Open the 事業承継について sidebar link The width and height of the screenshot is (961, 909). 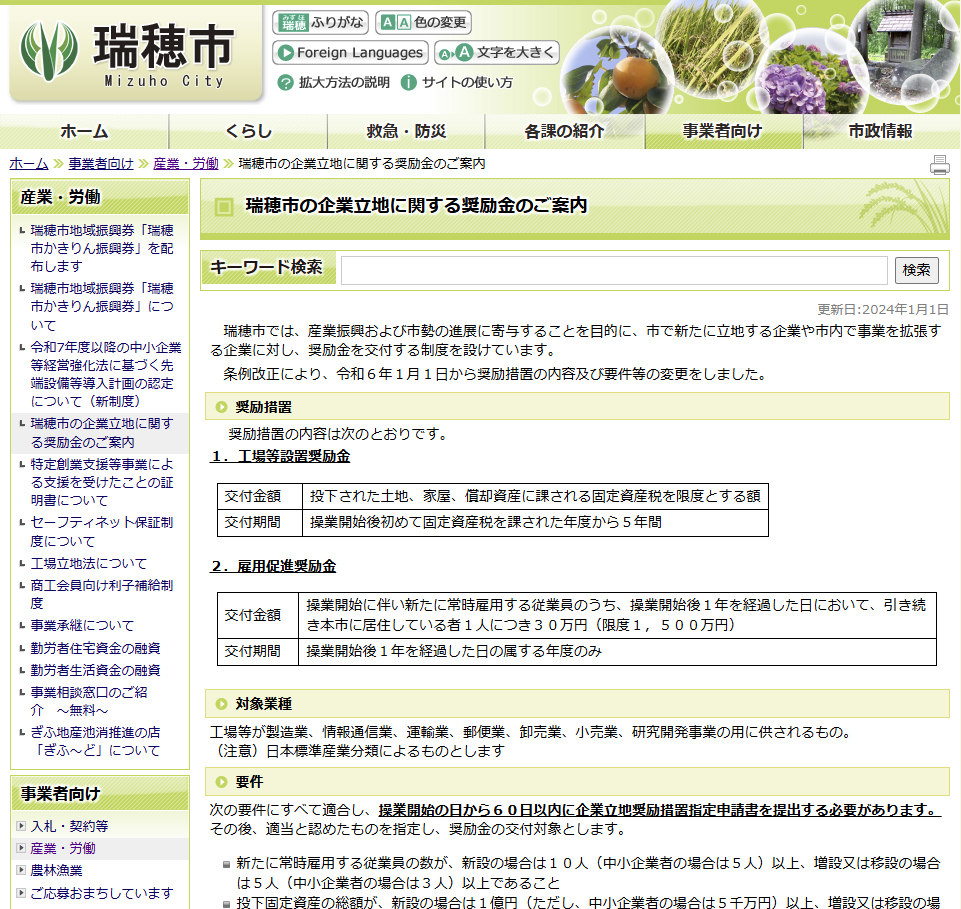tap(82, 625)
